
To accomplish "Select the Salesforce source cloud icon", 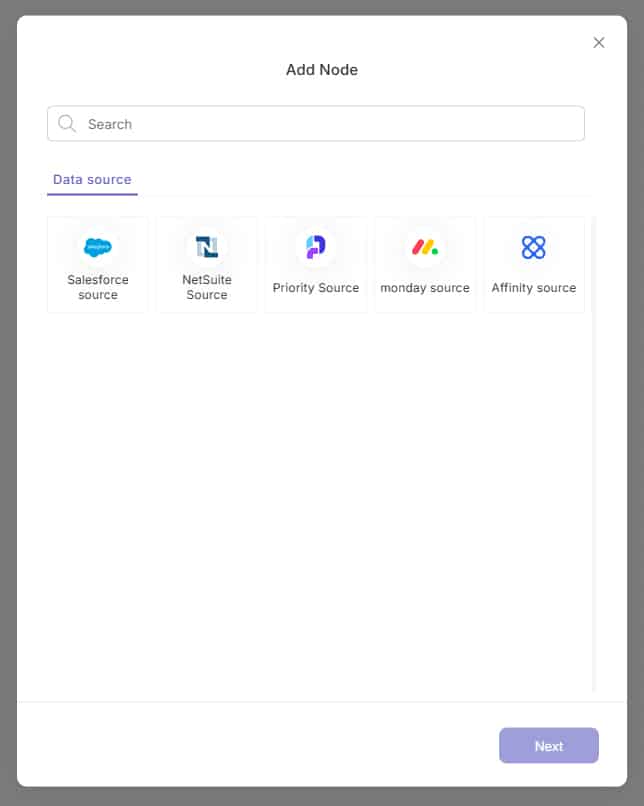I will coord(98,247).
